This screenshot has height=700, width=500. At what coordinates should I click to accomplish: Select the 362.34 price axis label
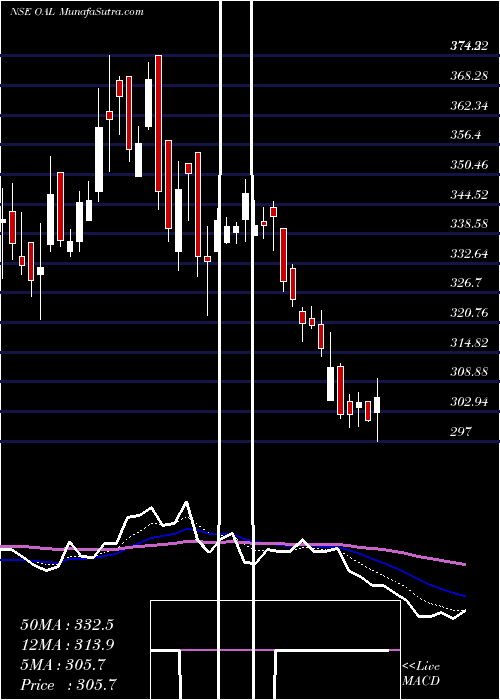pyautogui.click(x=468, y=106)
